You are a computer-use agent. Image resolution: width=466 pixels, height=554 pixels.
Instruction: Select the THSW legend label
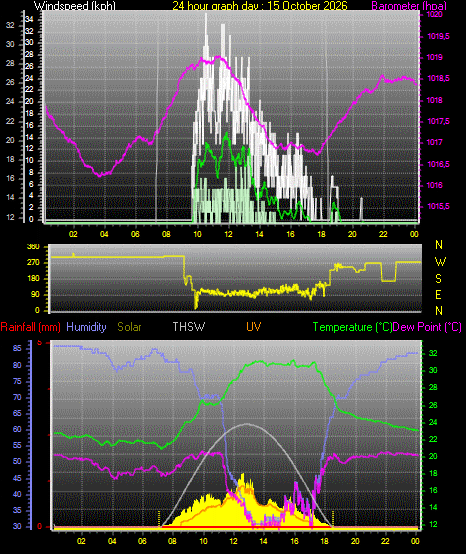coord(189,327)
